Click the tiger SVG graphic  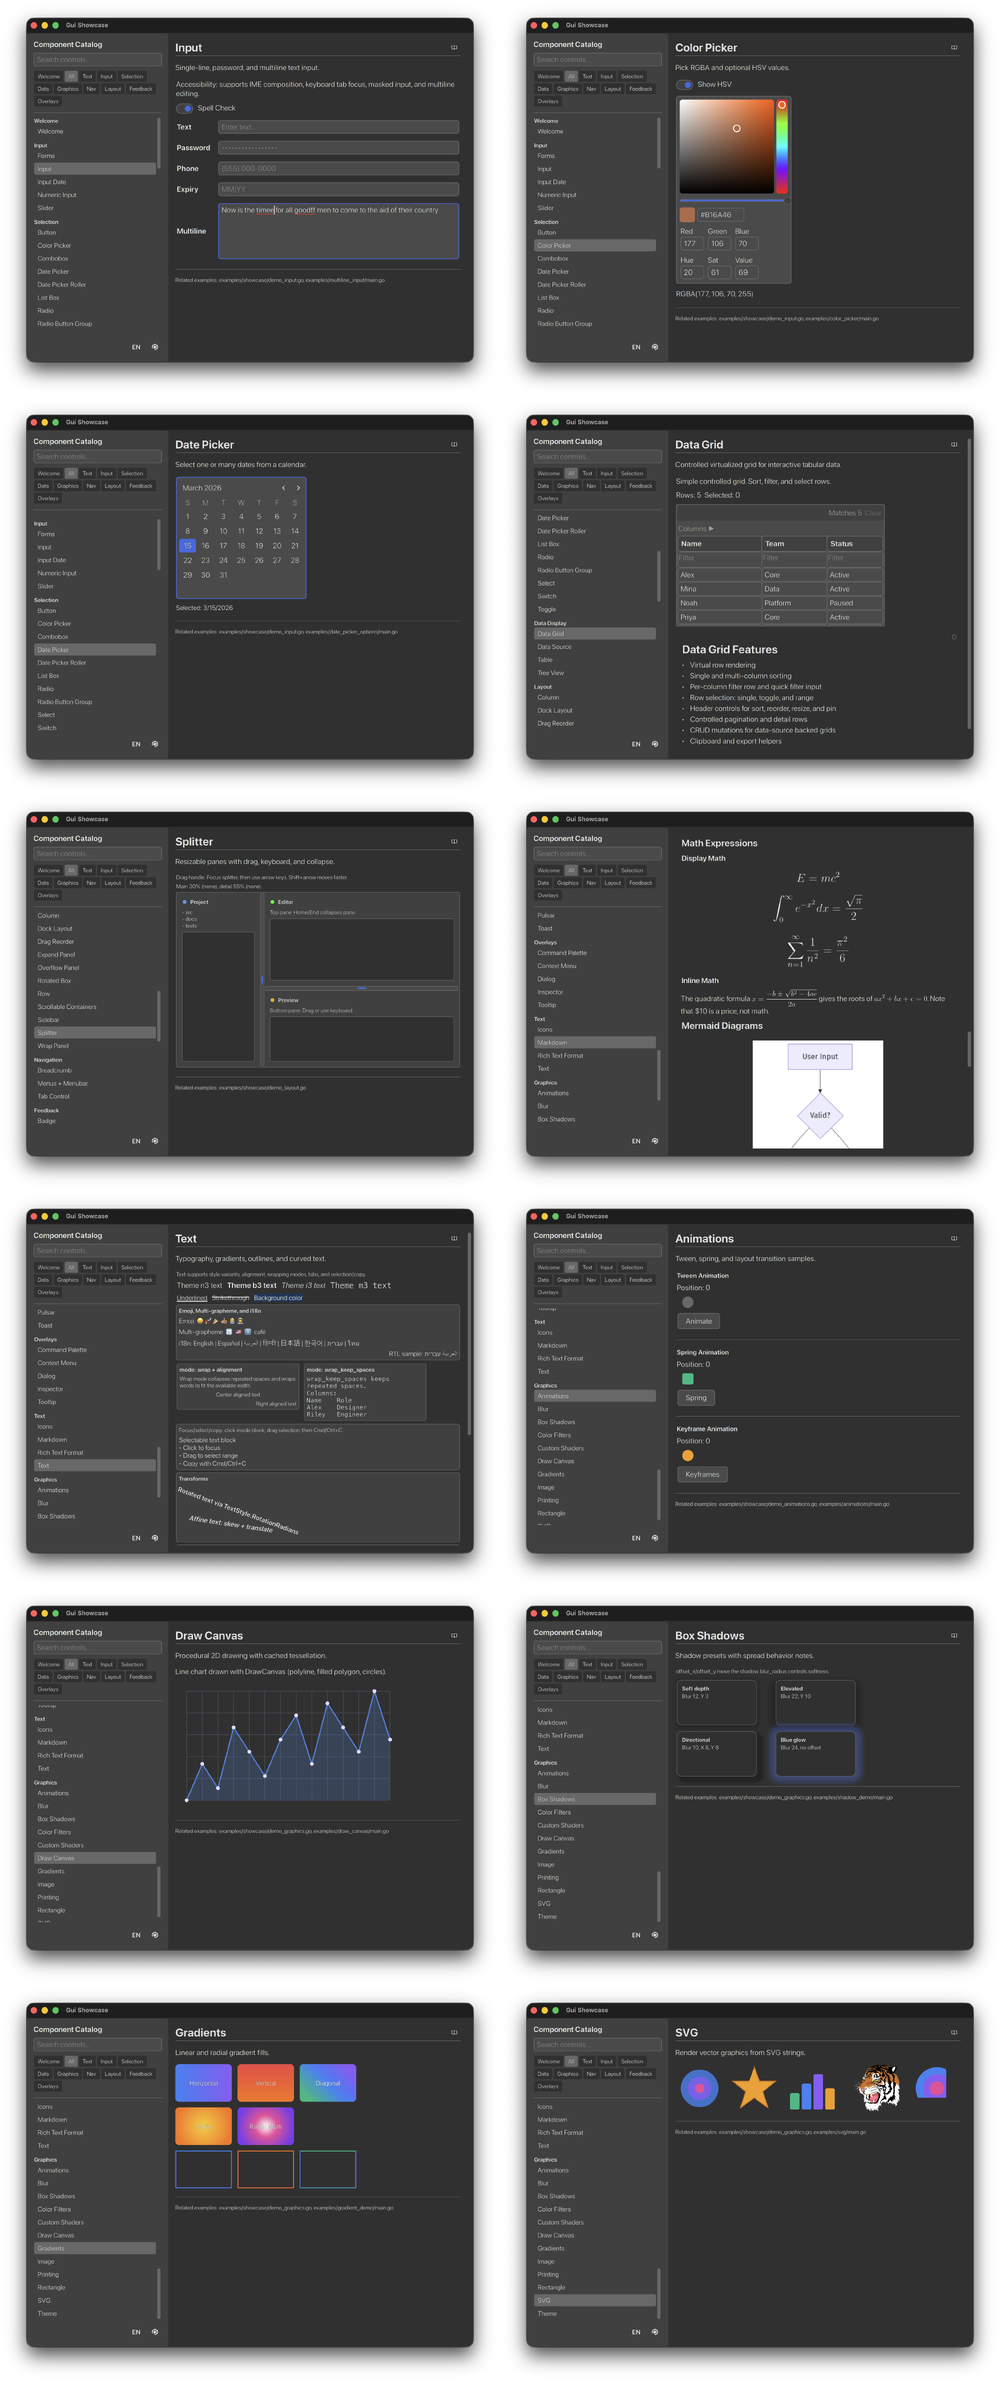pyautogui.click(x=879, y=2088)
